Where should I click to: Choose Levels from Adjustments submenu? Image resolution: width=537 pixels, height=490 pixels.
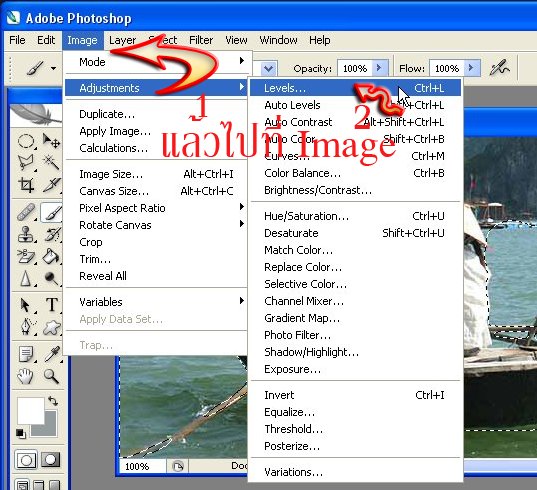[355, 88]
